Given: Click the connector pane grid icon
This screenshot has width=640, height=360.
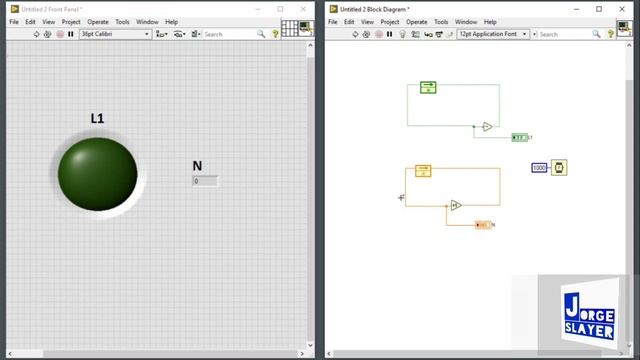Looking at the screenshot, I should click(x=289, y=29).
